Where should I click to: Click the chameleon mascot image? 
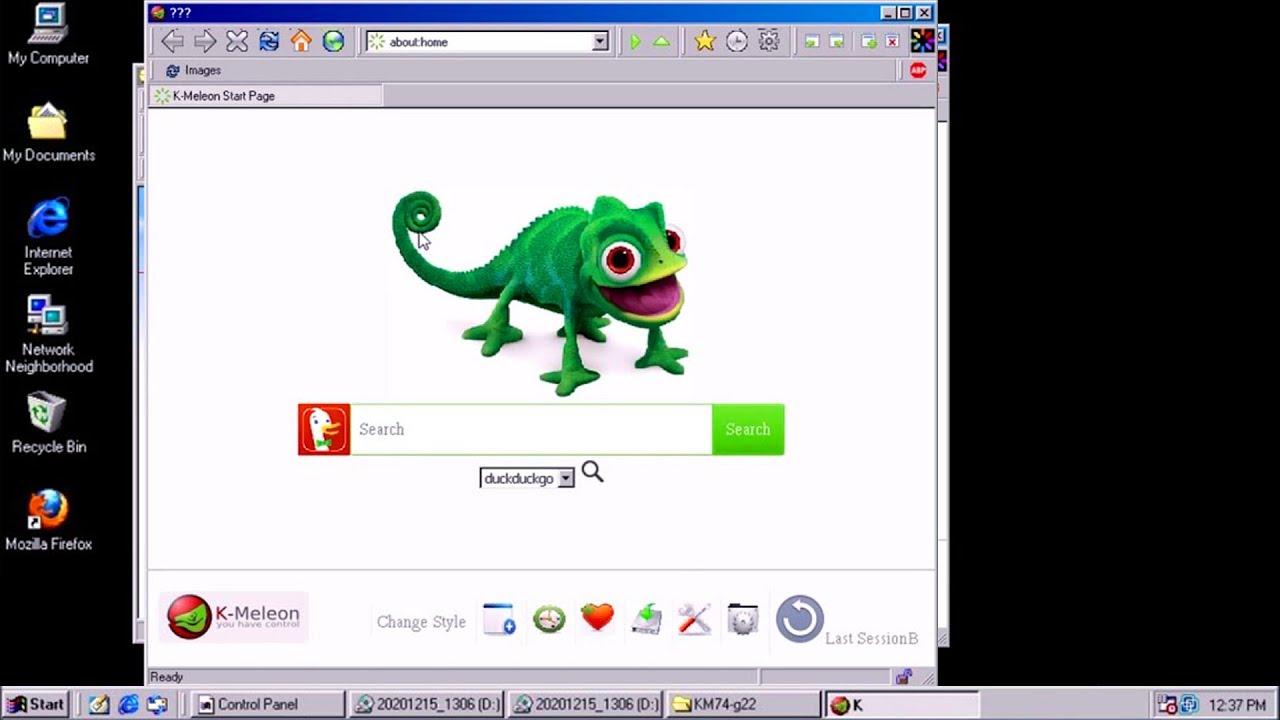point(541,292)
